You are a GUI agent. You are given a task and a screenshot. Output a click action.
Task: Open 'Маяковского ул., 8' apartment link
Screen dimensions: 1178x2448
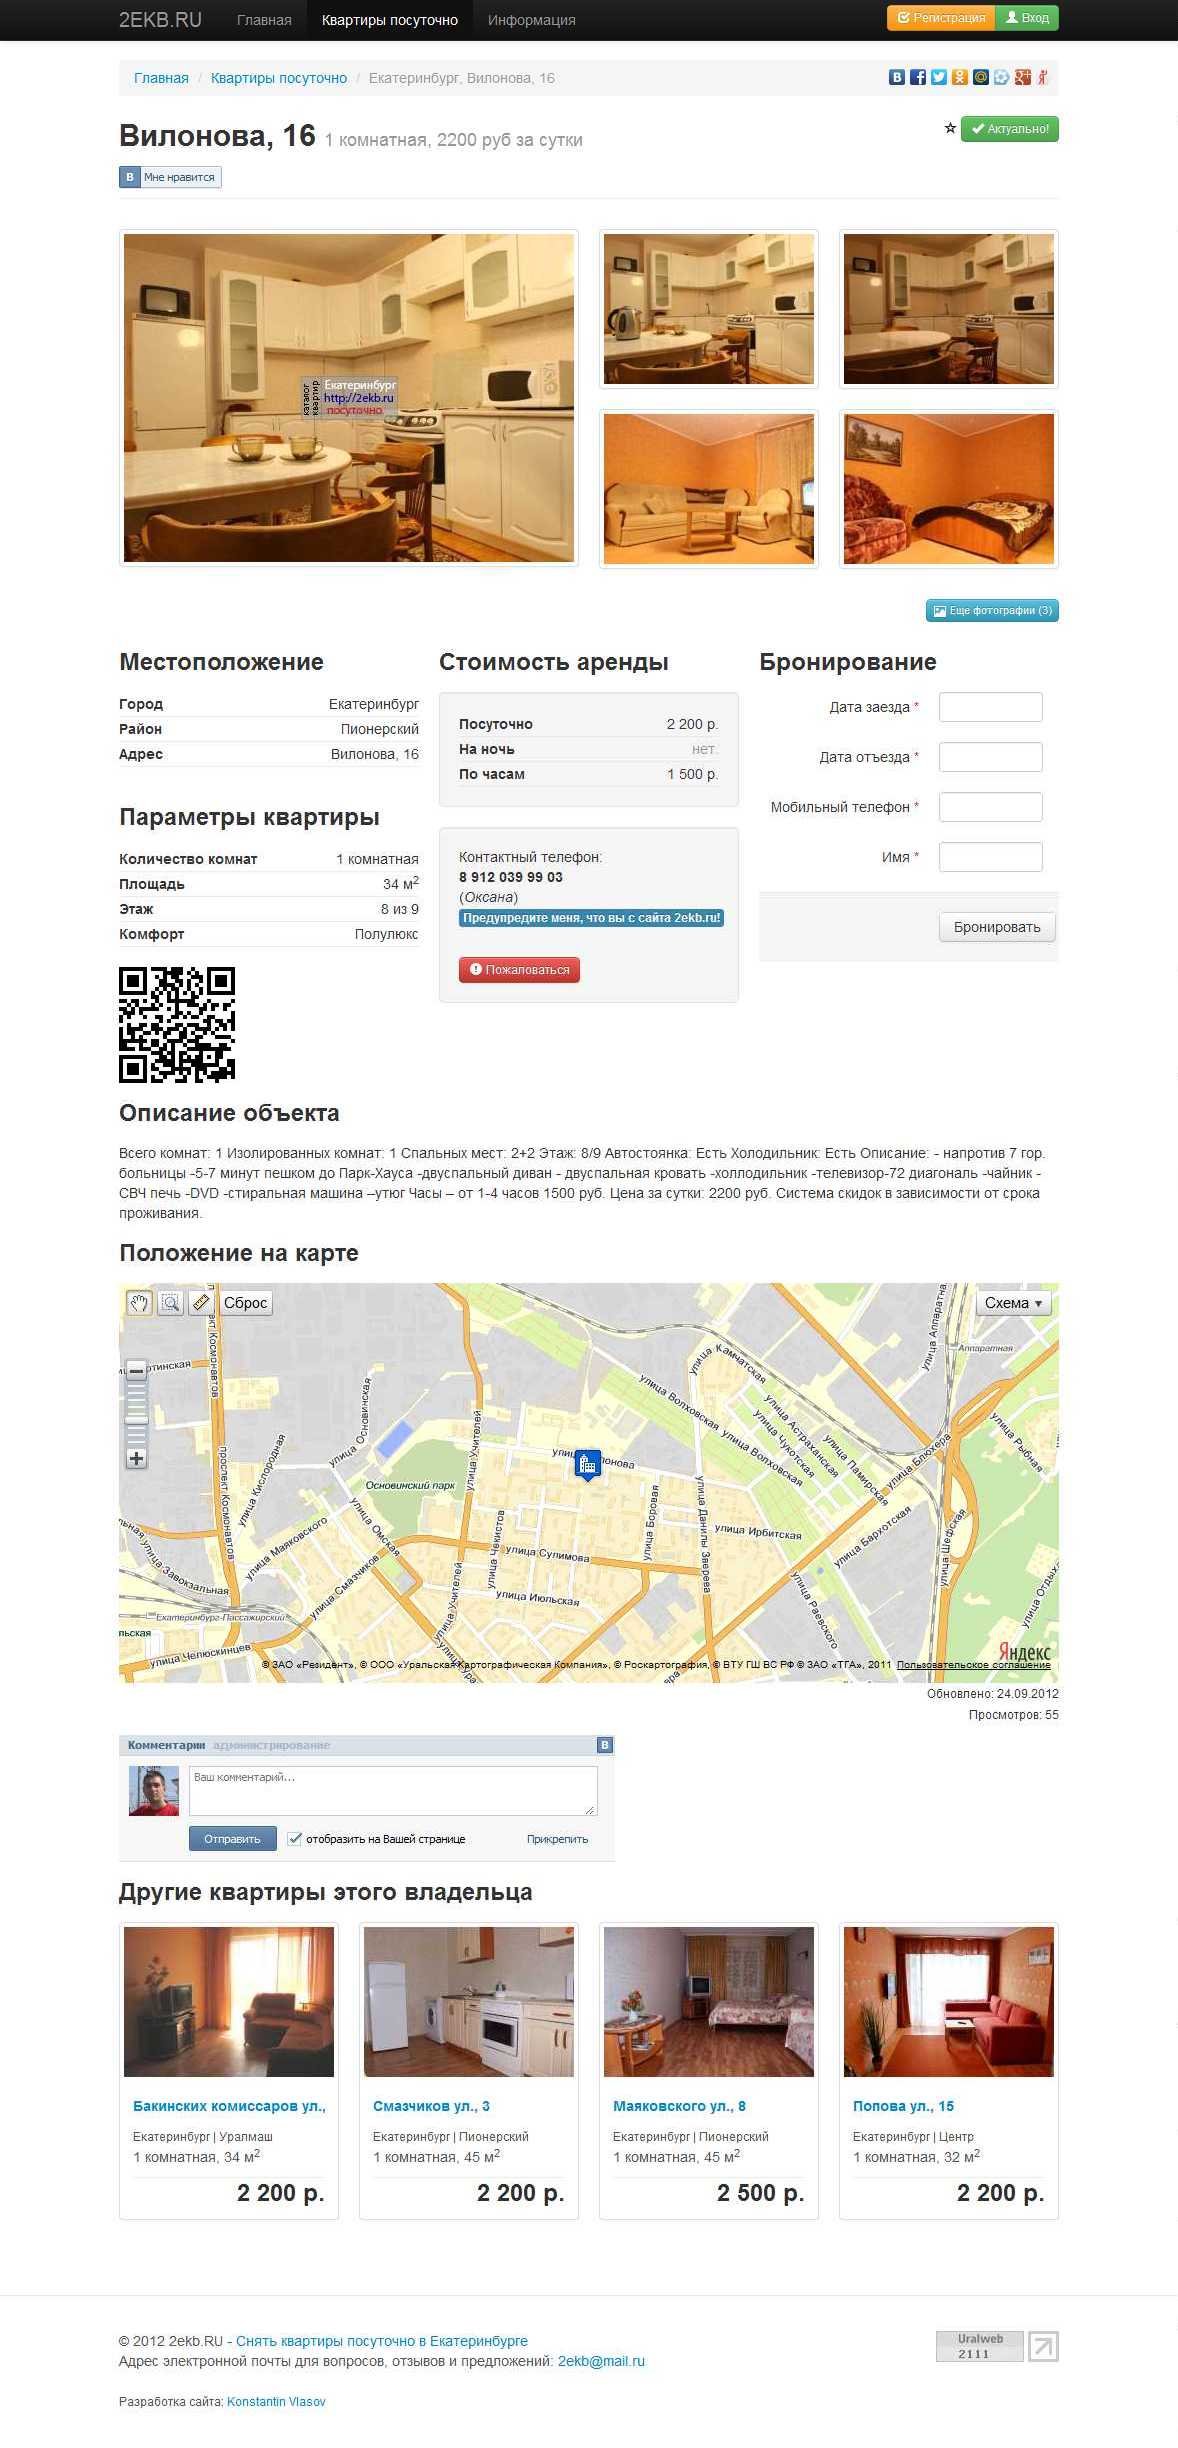tap(679, 2106)
